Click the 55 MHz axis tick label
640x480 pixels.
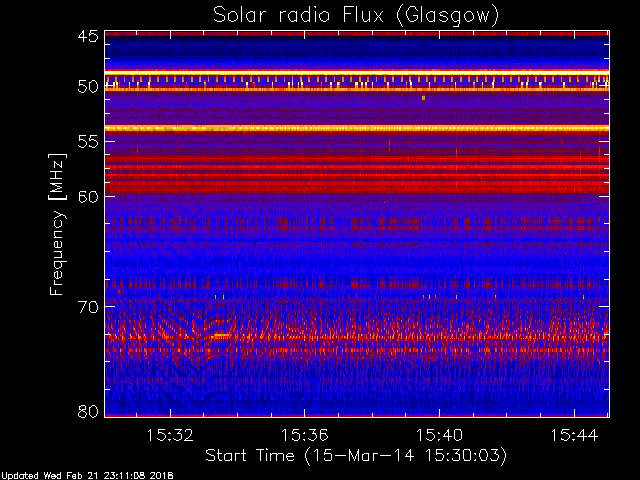(x=88, y=142)
